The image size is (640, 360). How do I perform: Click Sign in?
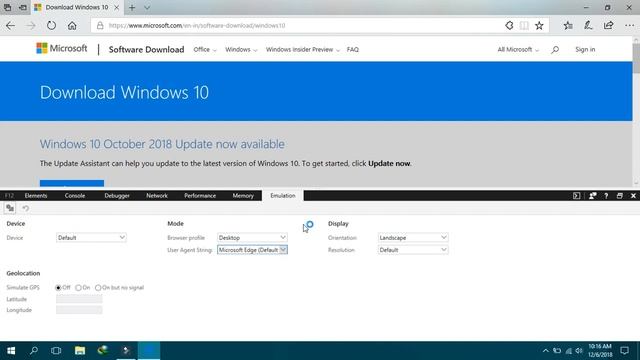(585, 49)
